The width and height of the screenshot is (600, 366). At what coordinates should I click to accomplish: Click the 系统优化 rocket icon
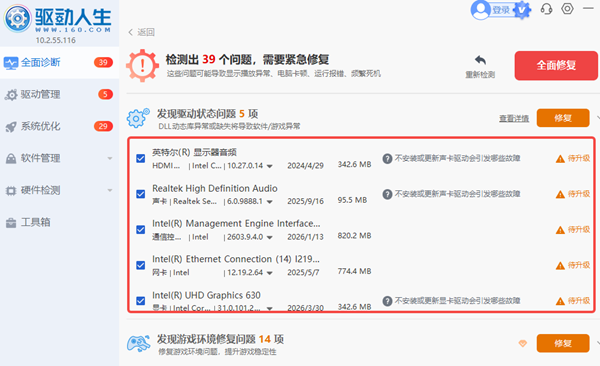(x=11, y=127)
